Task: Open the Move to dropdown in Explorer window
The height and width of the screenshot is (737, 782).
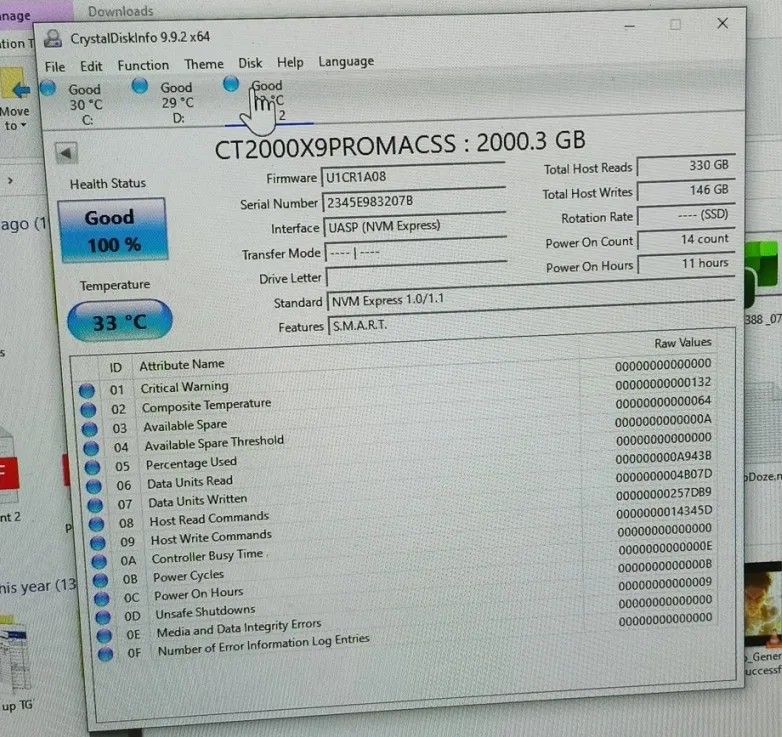Action: [15, 125]
